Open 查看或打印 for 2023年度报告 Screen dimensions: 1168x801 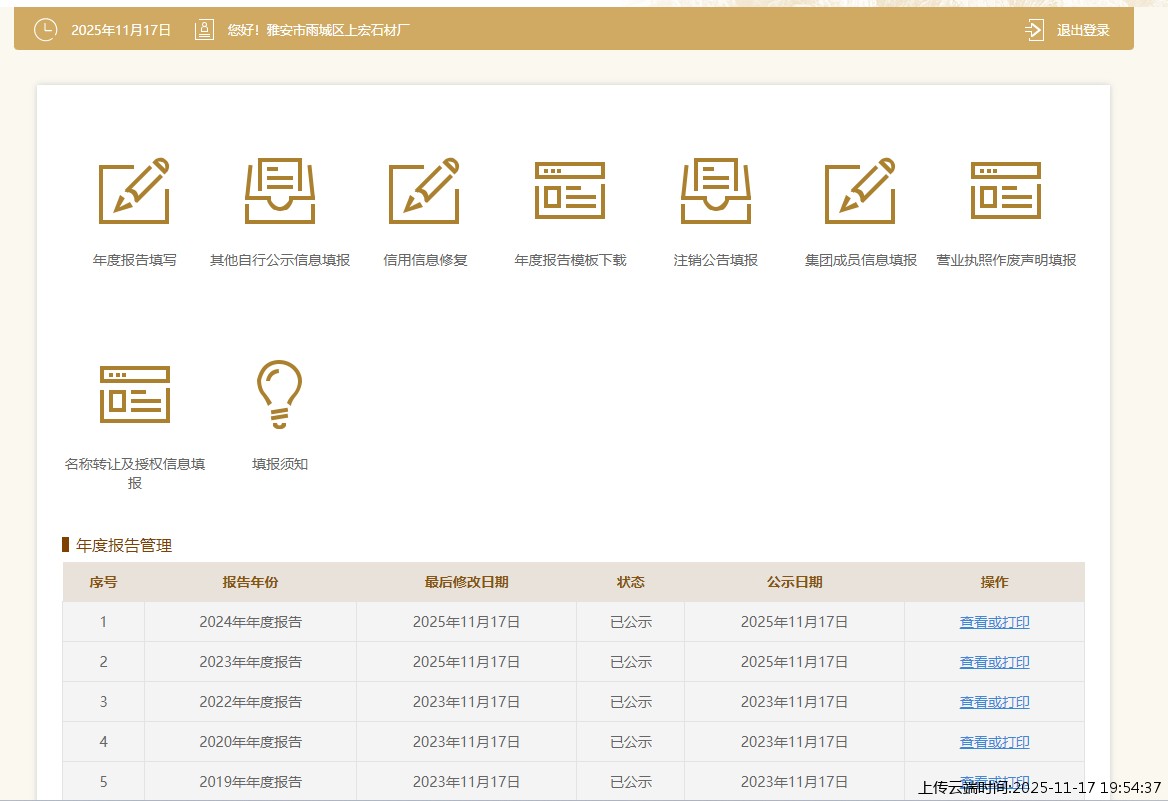pyautogui.click(x=994, y=662)
